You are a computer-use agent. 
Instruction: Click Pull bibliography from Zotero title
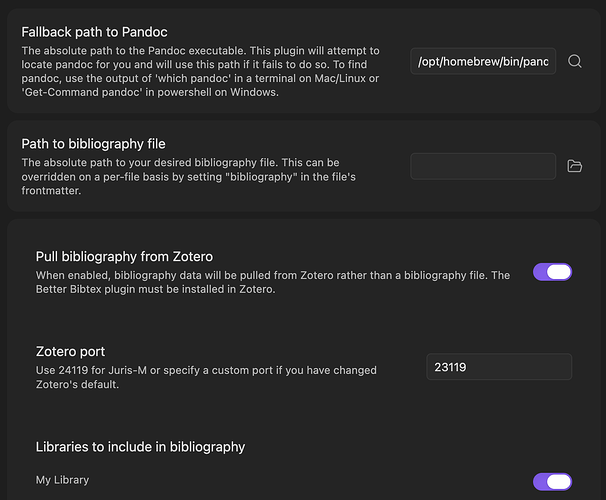pyautogui.click(x=124, y=256)
